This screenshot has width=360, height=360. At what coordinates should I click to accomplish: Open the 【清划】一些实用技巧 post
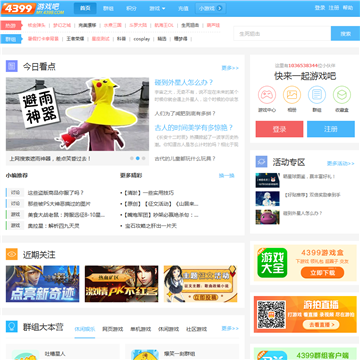148,193
